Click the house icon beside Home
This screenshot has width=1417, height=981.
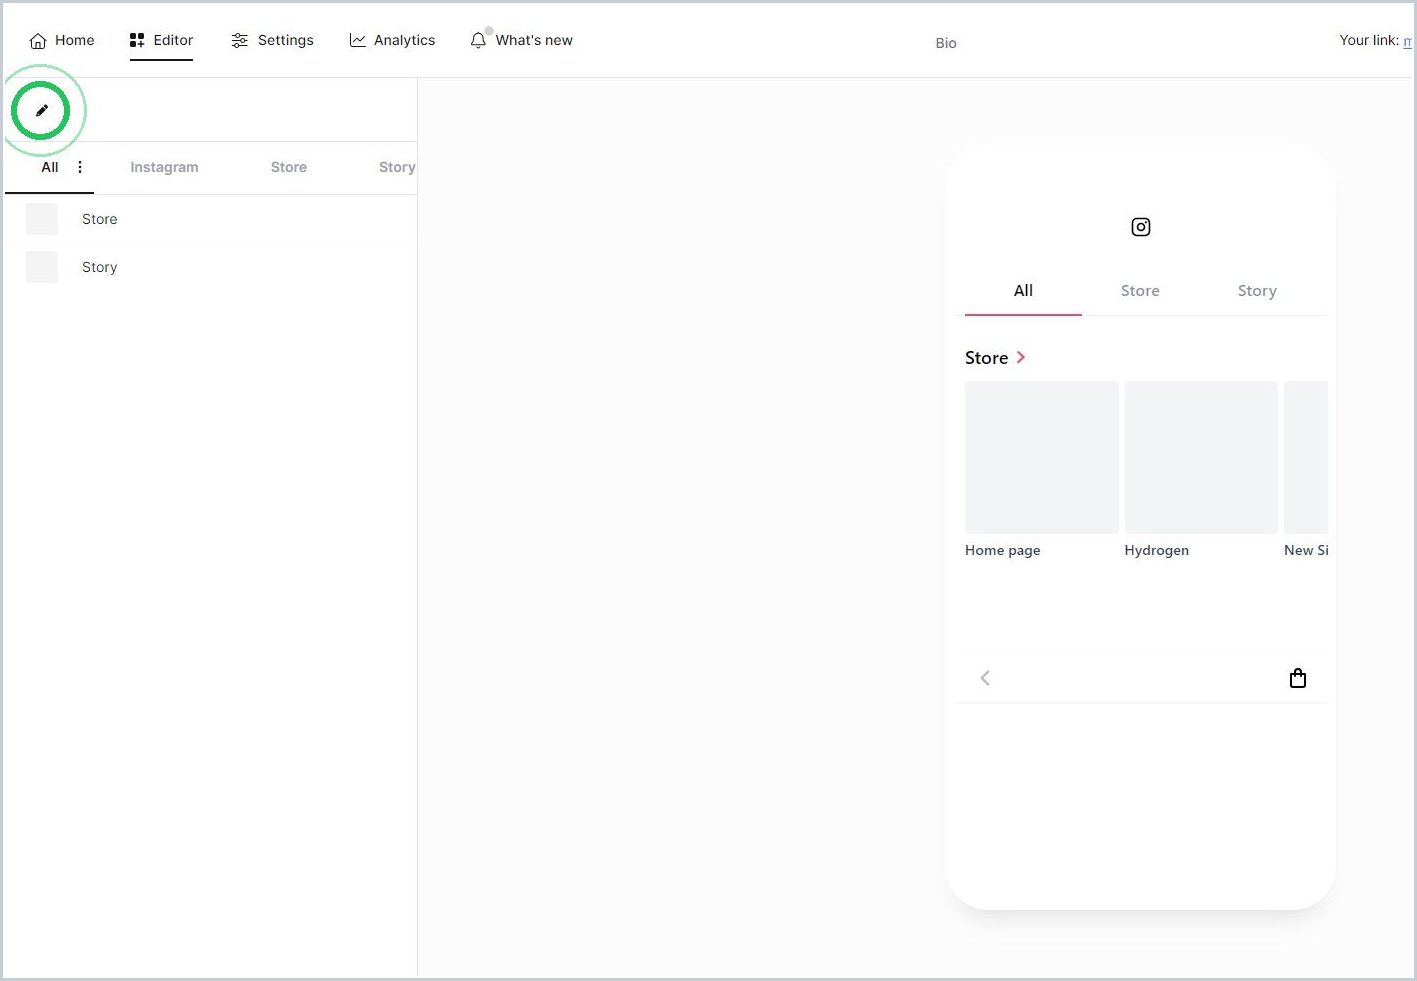[x=38, y=41]
